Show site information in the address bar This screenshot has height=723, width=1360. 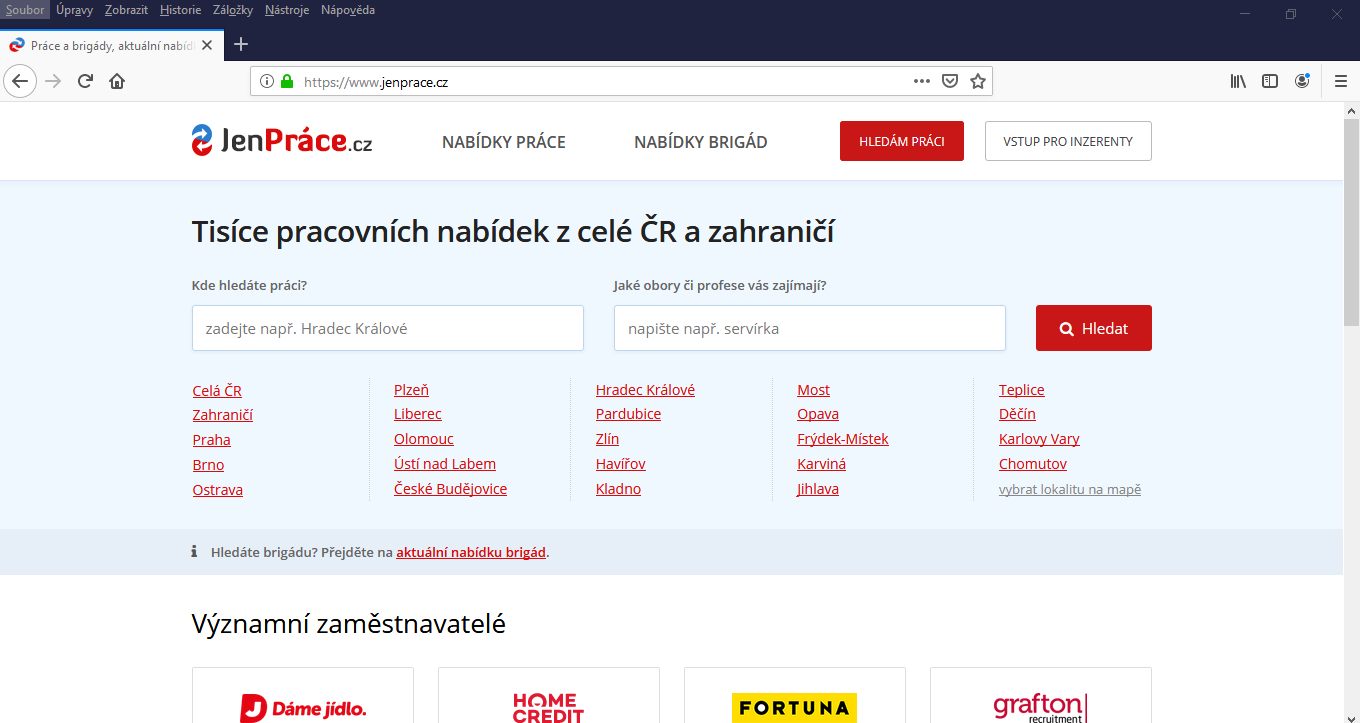267,81
